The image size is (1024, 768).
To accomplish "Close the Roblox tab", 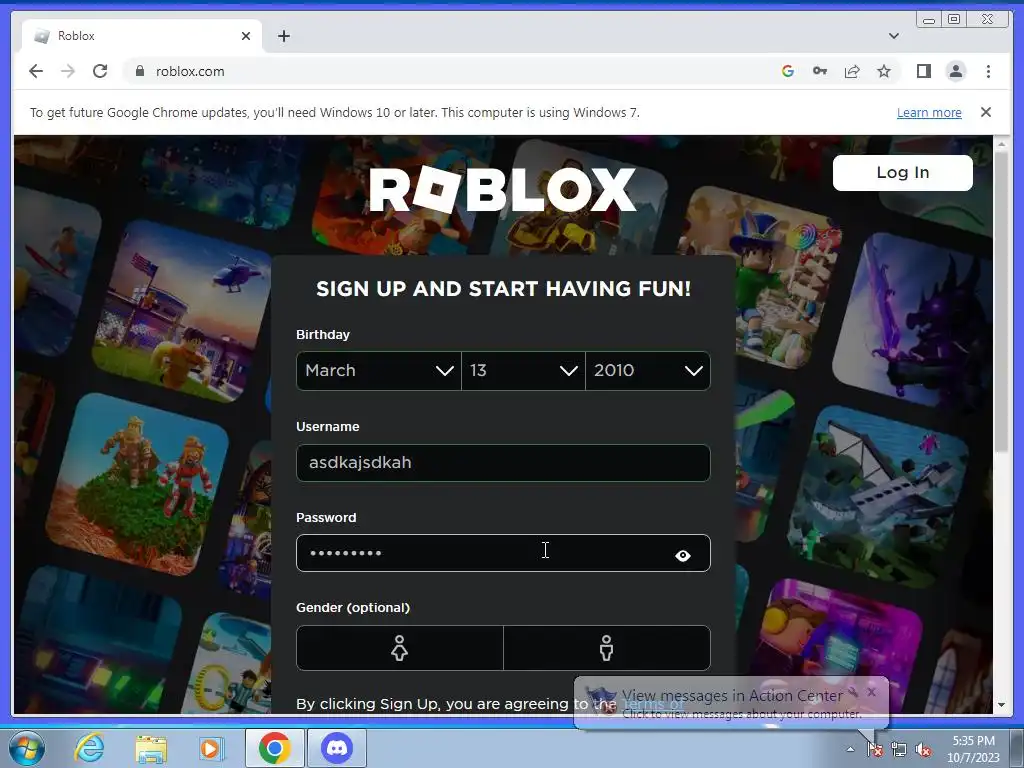I will coord(246,36).
